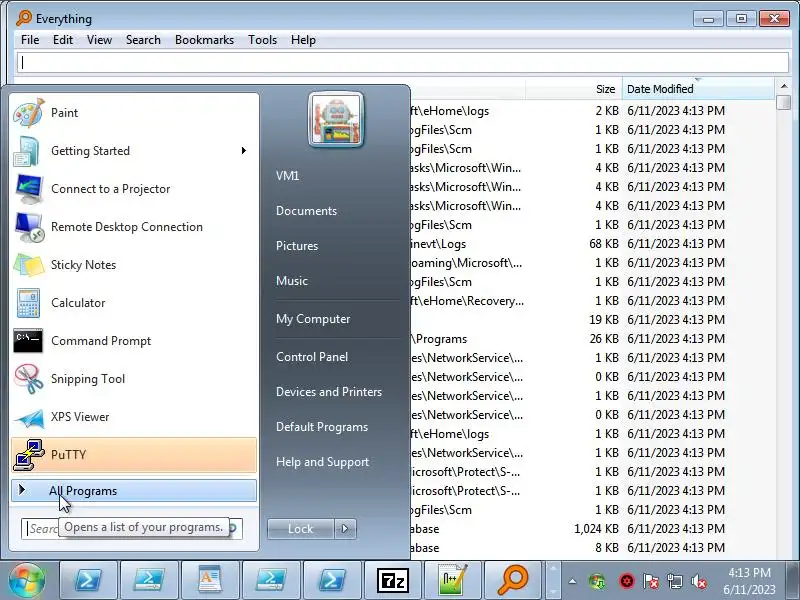Open shutdown options arrow next to Lock
The width and height of the screenshot is (800, 600).
pyautogui.click(x=345, y=529)
